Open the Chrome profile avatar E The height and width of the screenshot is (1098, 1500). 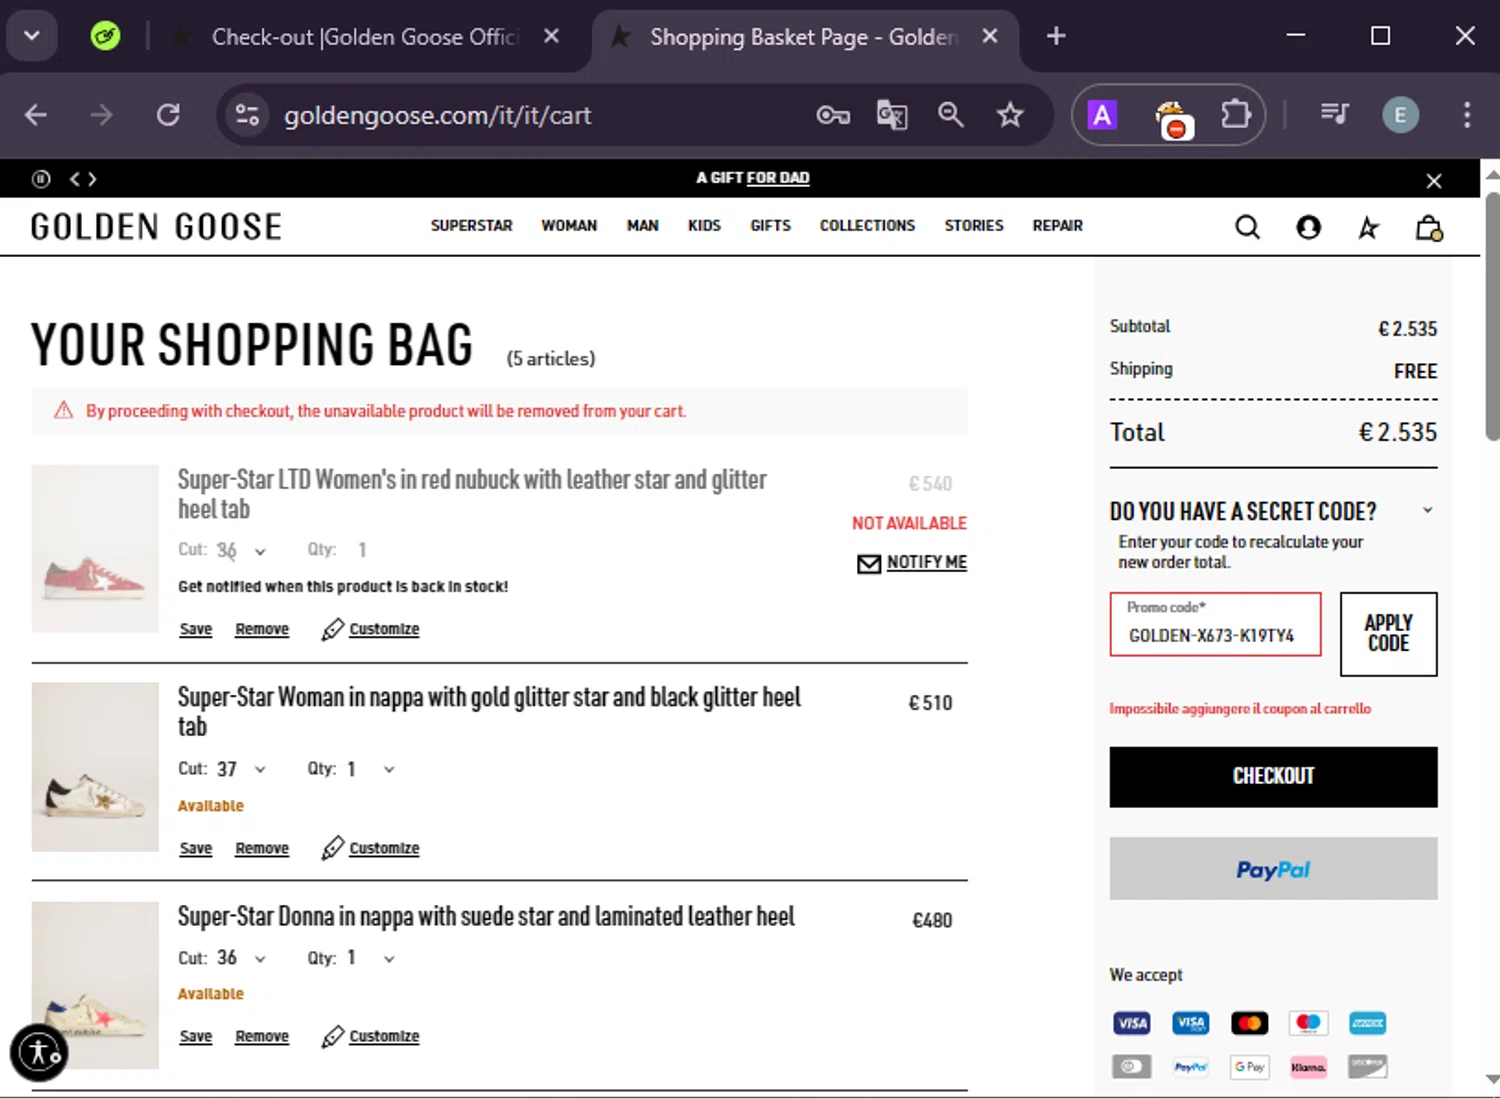point(1400,115)
